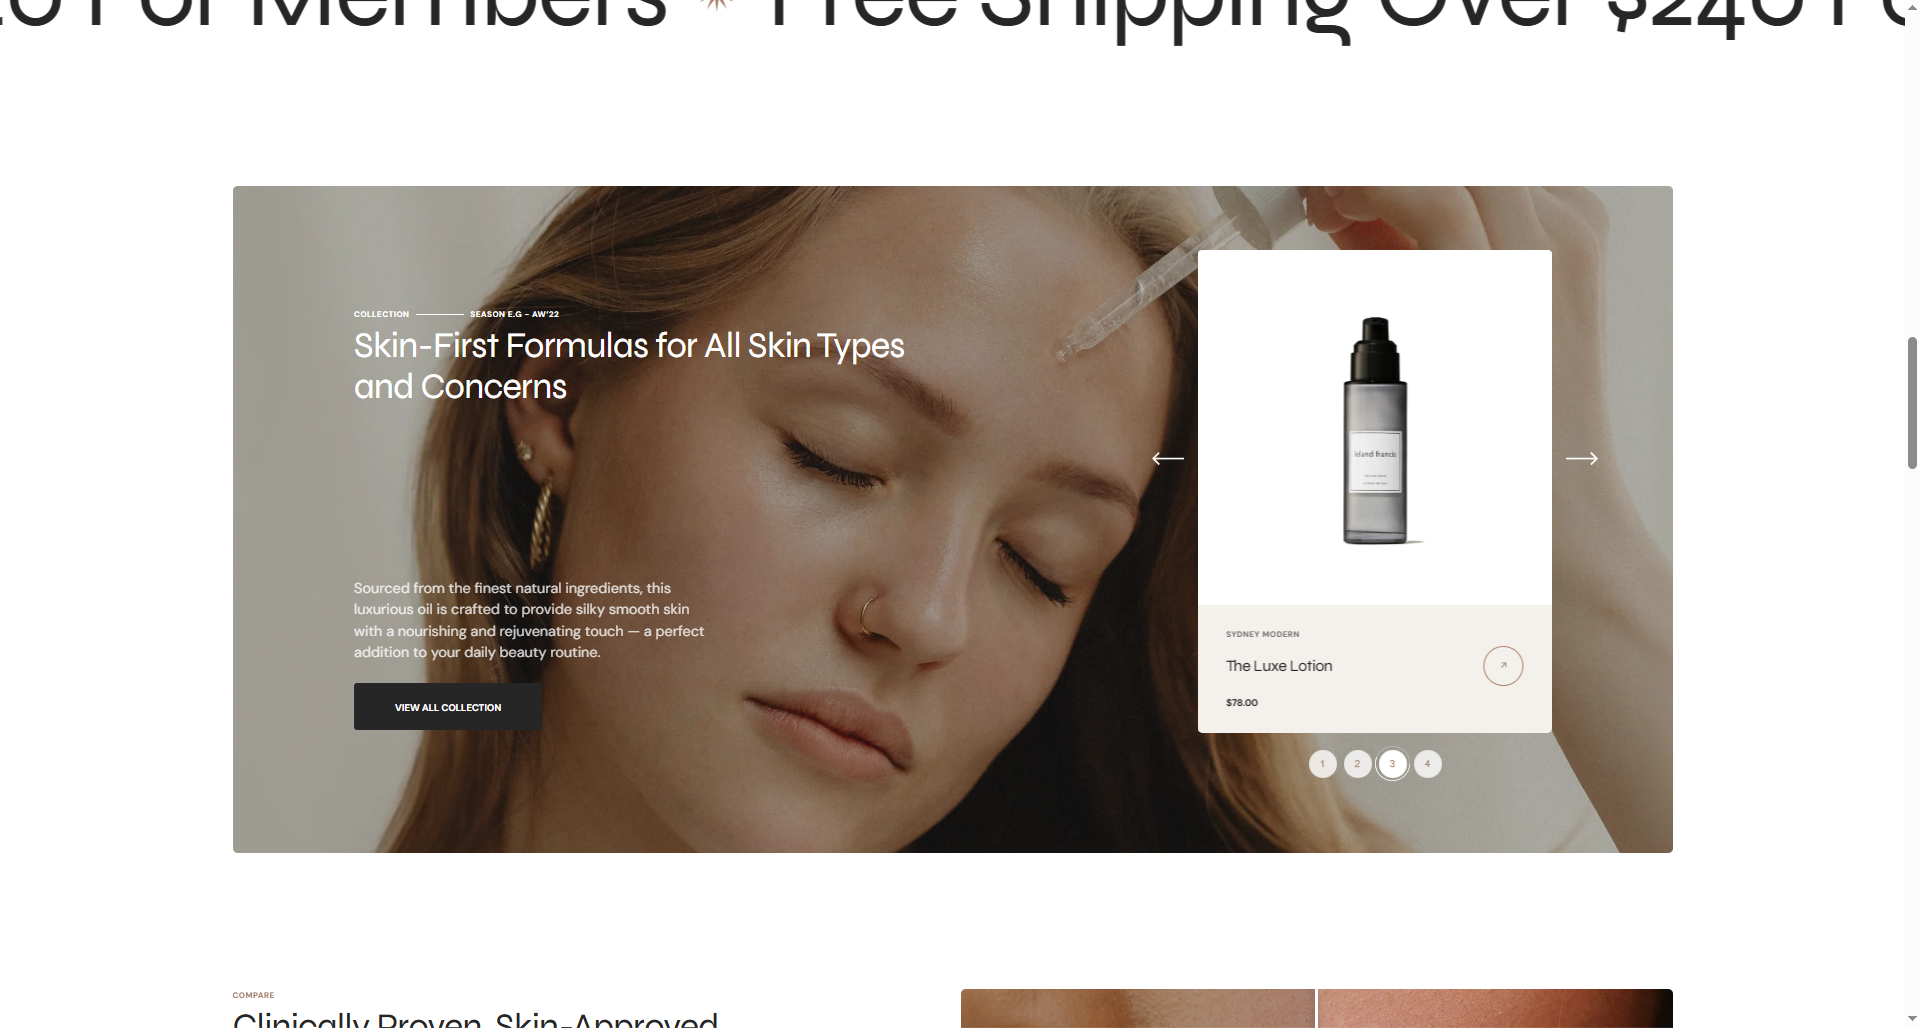Click the Collection label above headline
Viewport: 1919px width, 1028px height.
tap(381, 314)
